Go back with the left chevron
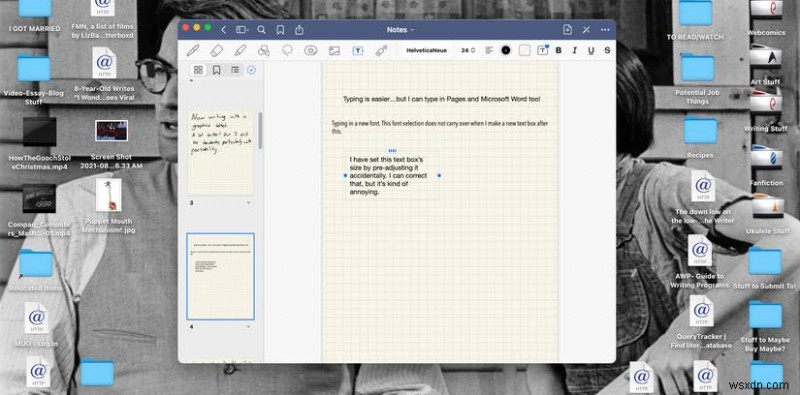Screen dimensions: 800x395 tap(223, 30)
